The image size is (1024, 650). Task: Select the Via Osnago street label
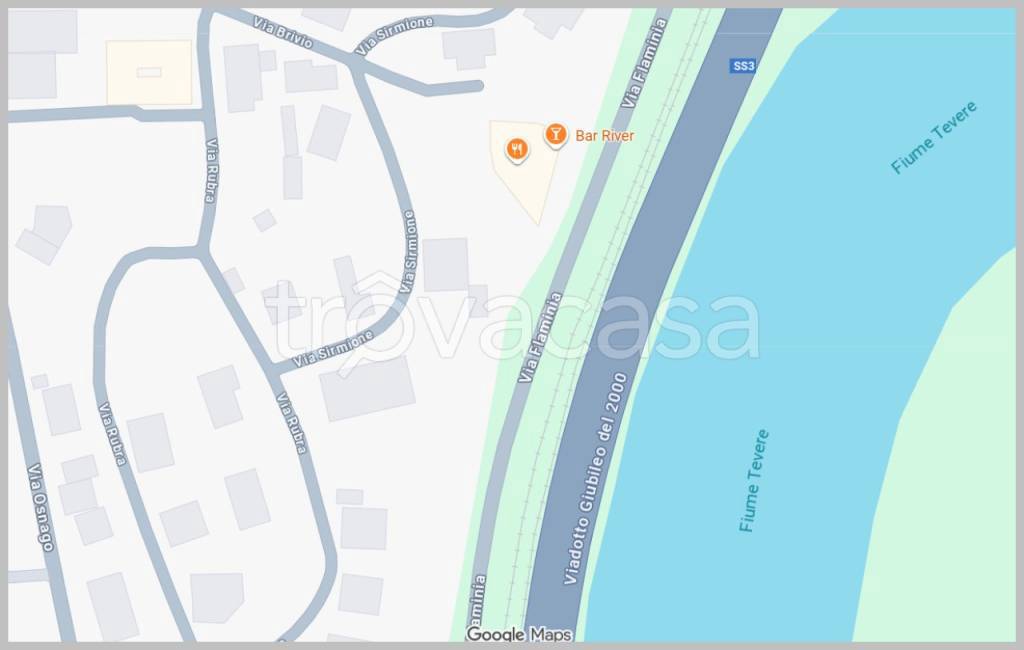pyautogui.click(x=40, y=507)
